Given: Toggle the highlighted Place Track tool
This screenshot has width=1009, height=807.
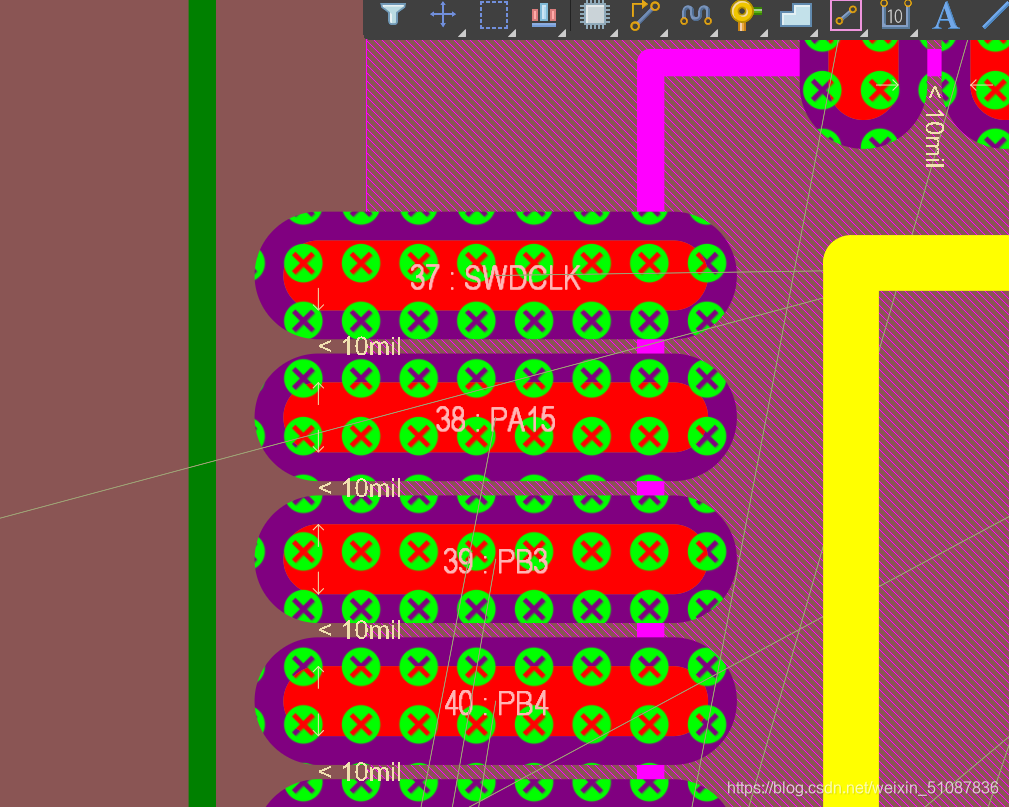Looking at the screenshot, I should [x=846, y=14].
